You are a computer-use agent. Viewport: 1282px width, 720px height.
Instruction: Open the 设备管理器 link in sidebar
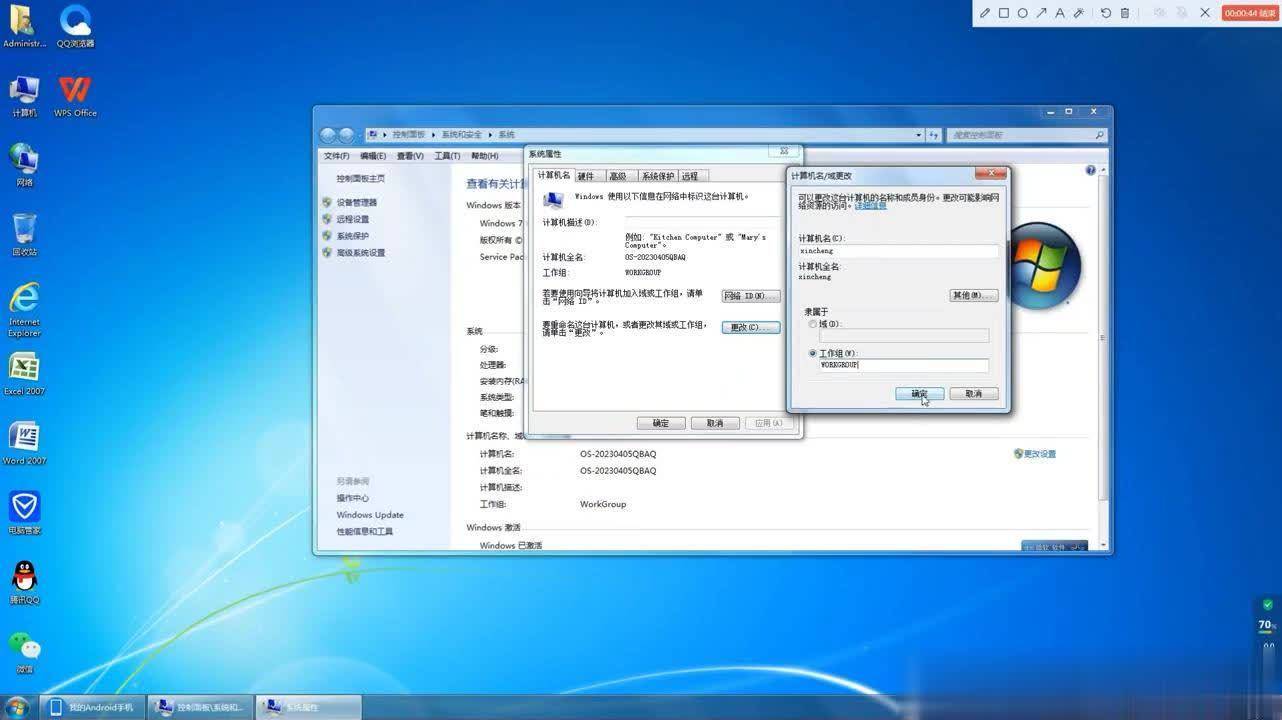pos(357,203)
